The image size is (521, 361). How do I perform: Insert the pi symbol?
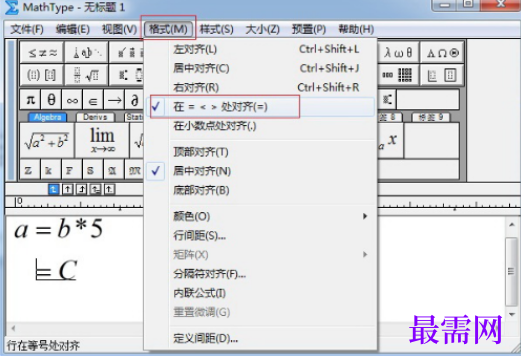(x=30, y=99)
